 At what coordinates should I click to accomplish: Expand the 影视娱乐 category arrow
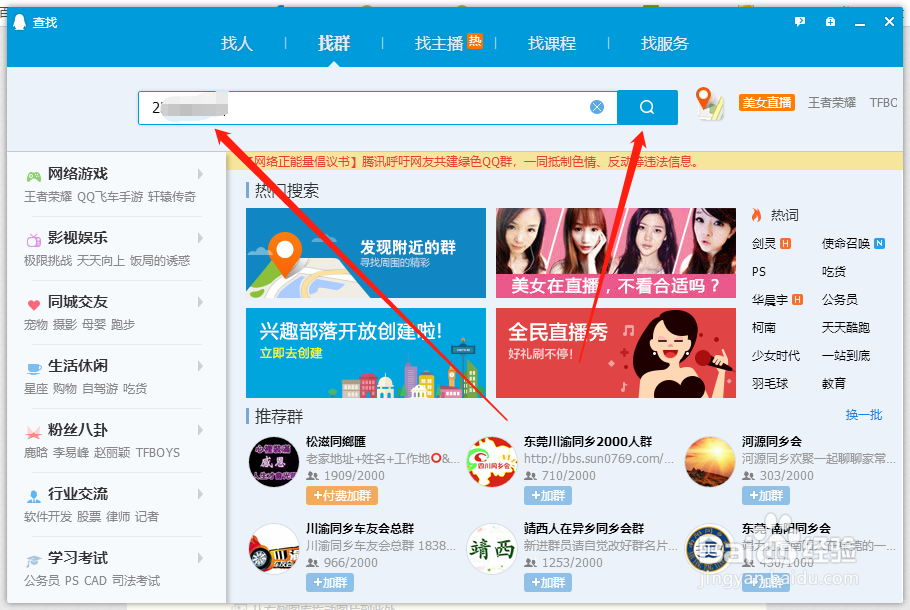point(200,238)
